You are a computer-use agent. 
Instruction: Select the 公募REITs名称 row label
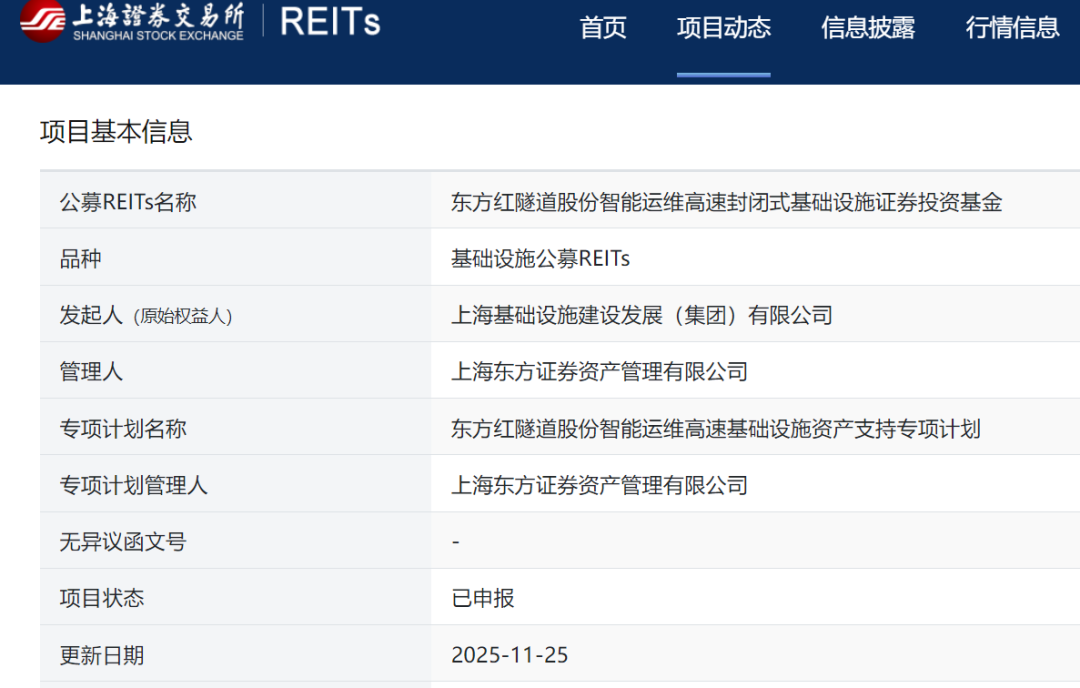128,202
